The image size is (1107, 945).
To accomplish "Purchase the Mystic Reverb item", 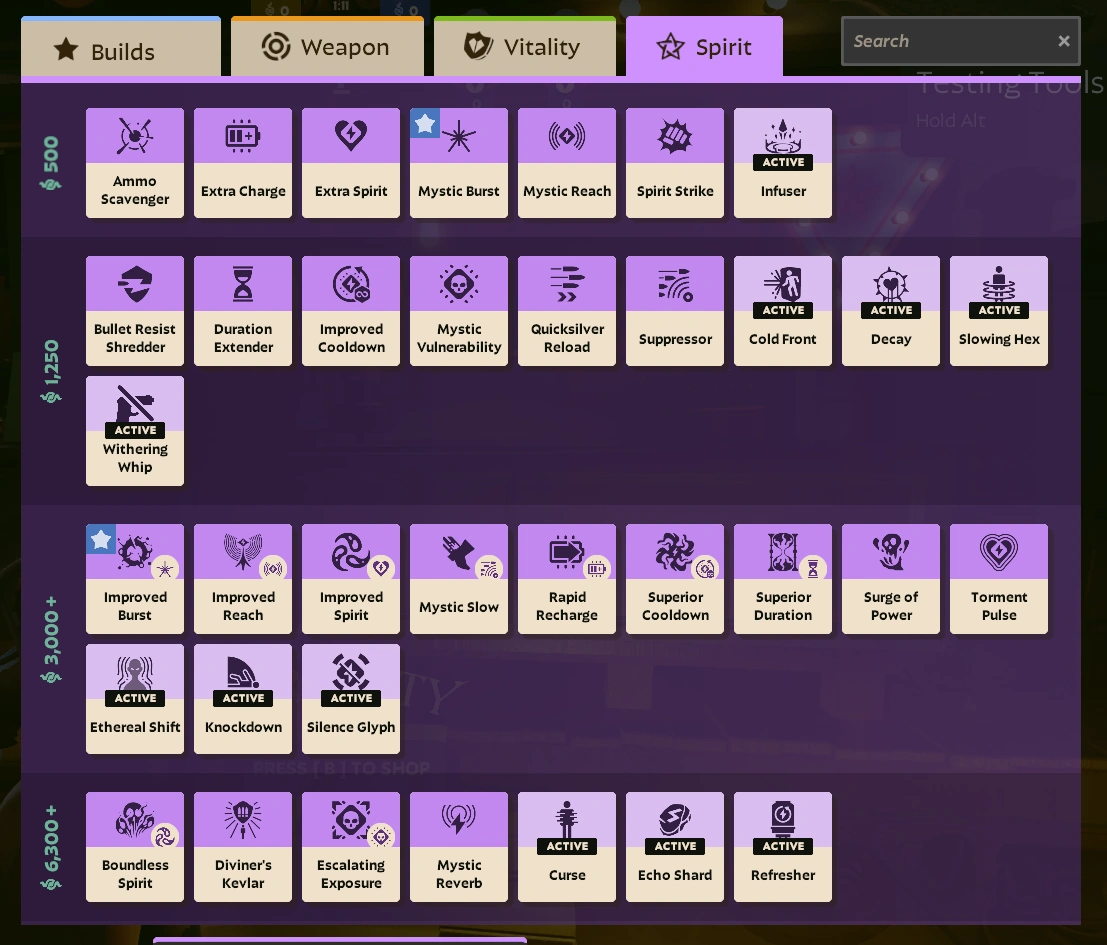I will pyautogui.click(x=459, y=848).
